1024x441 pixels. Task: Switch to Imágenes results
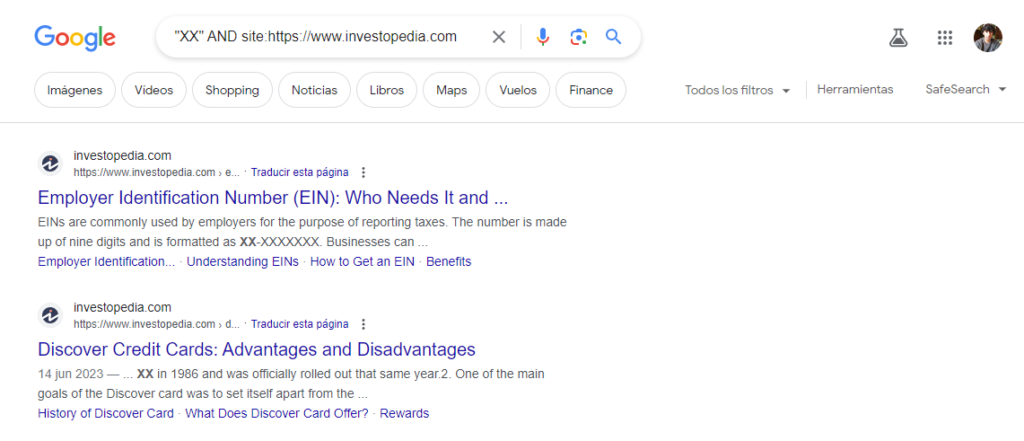tap(74, 90)
